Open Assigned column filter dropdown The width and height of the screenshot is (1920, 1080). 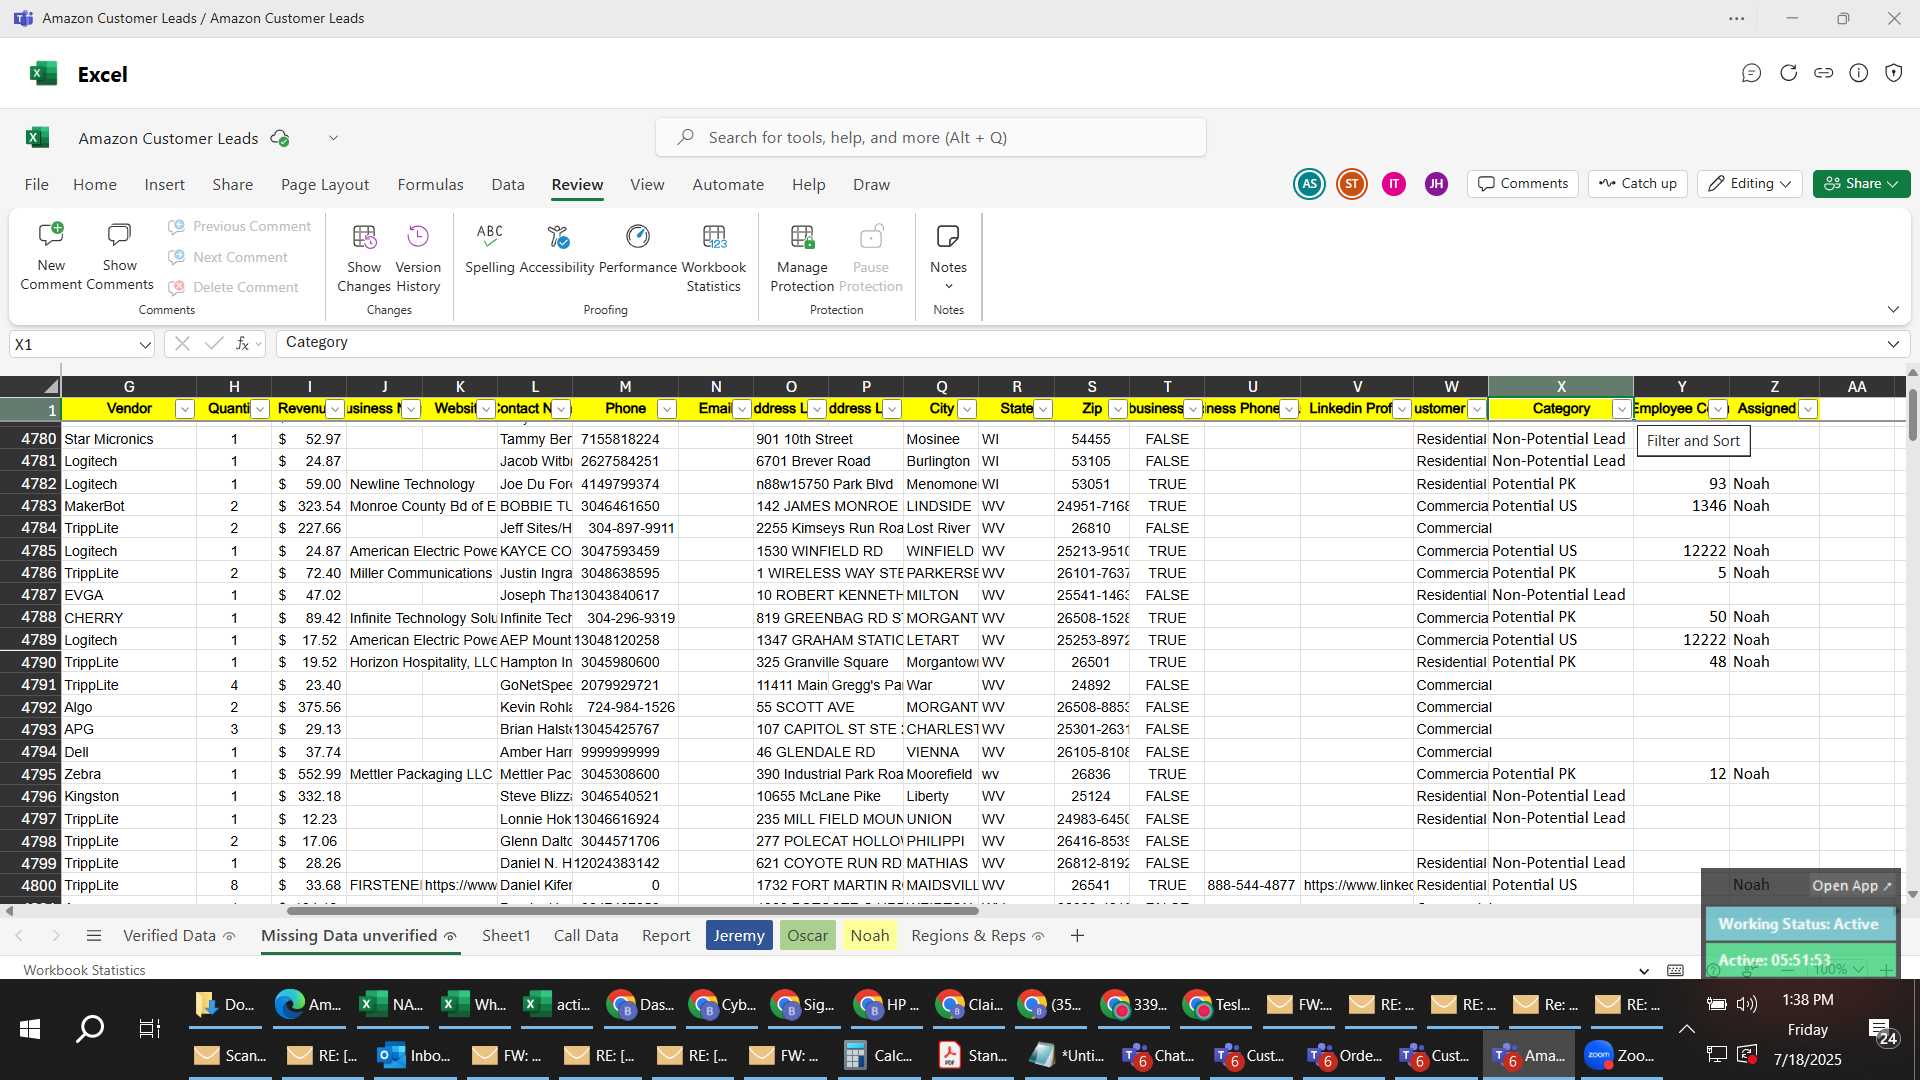pyautogui.click(x=1808, y=409)
